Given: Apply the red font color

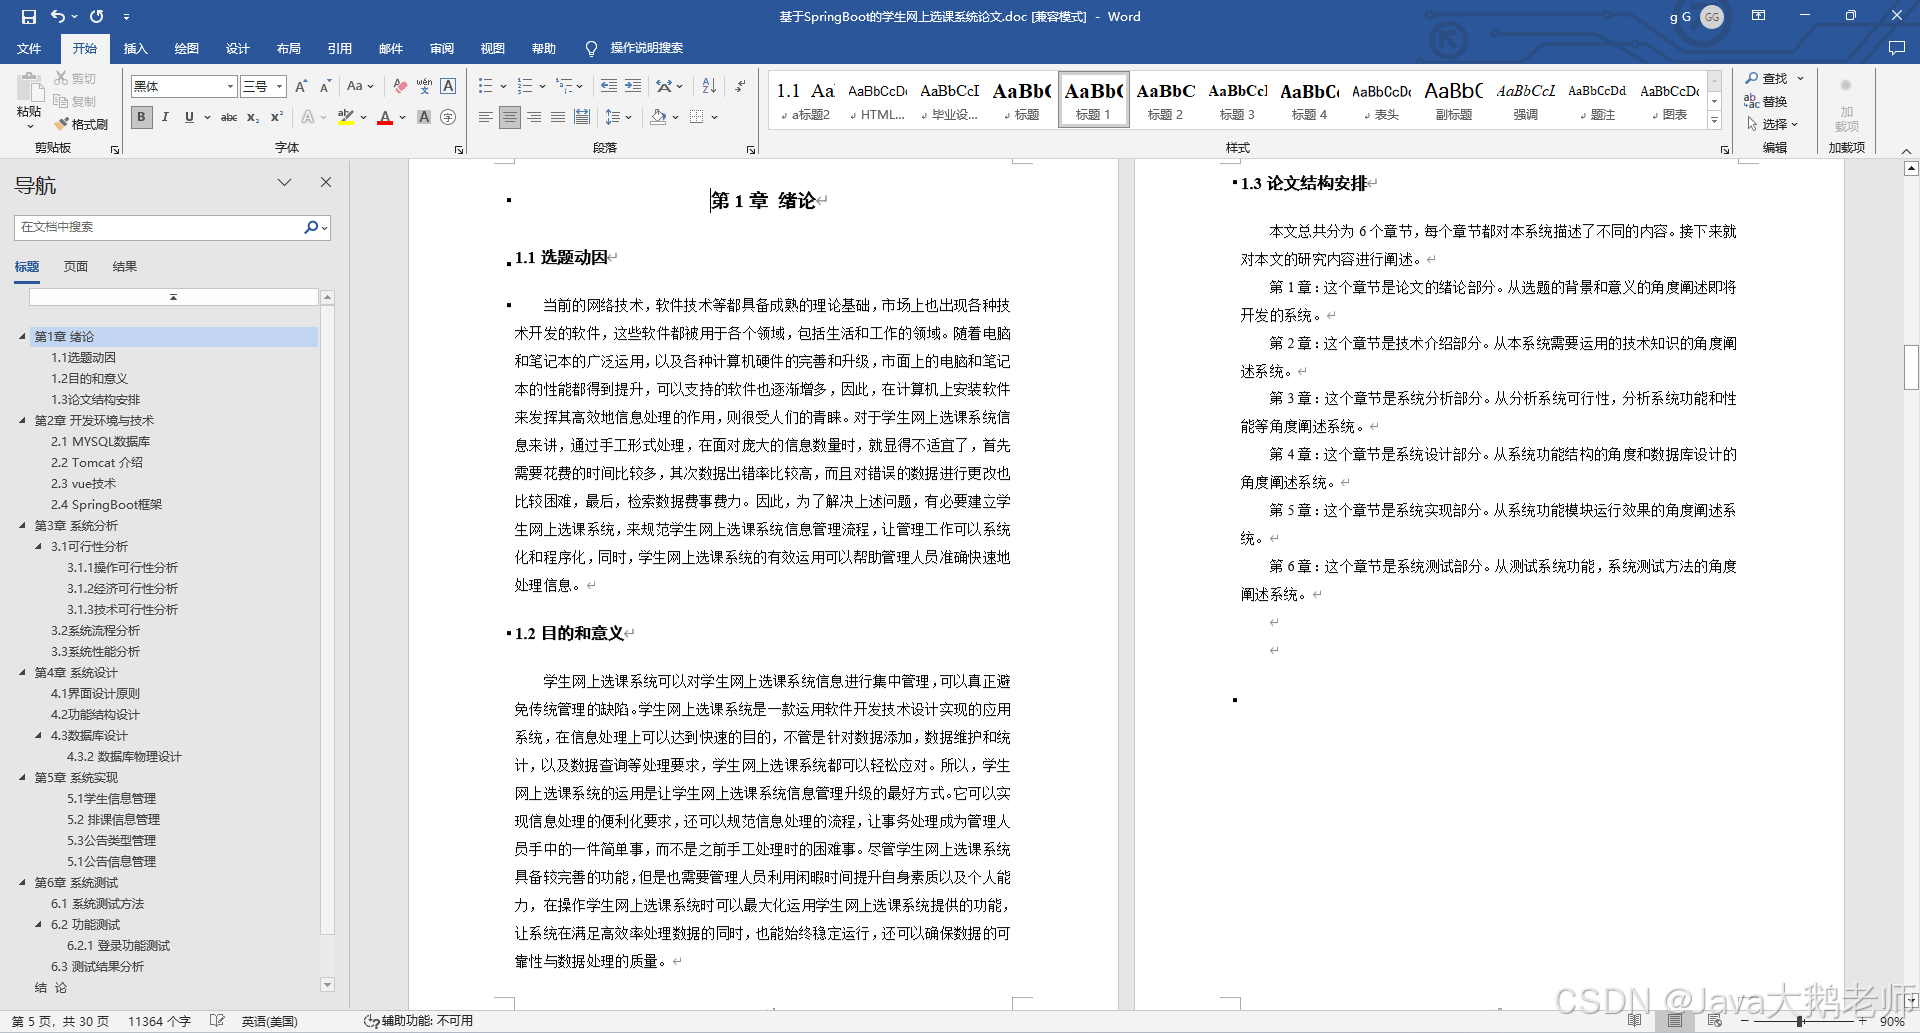Looking at the screenshot, I should point(385,117).
